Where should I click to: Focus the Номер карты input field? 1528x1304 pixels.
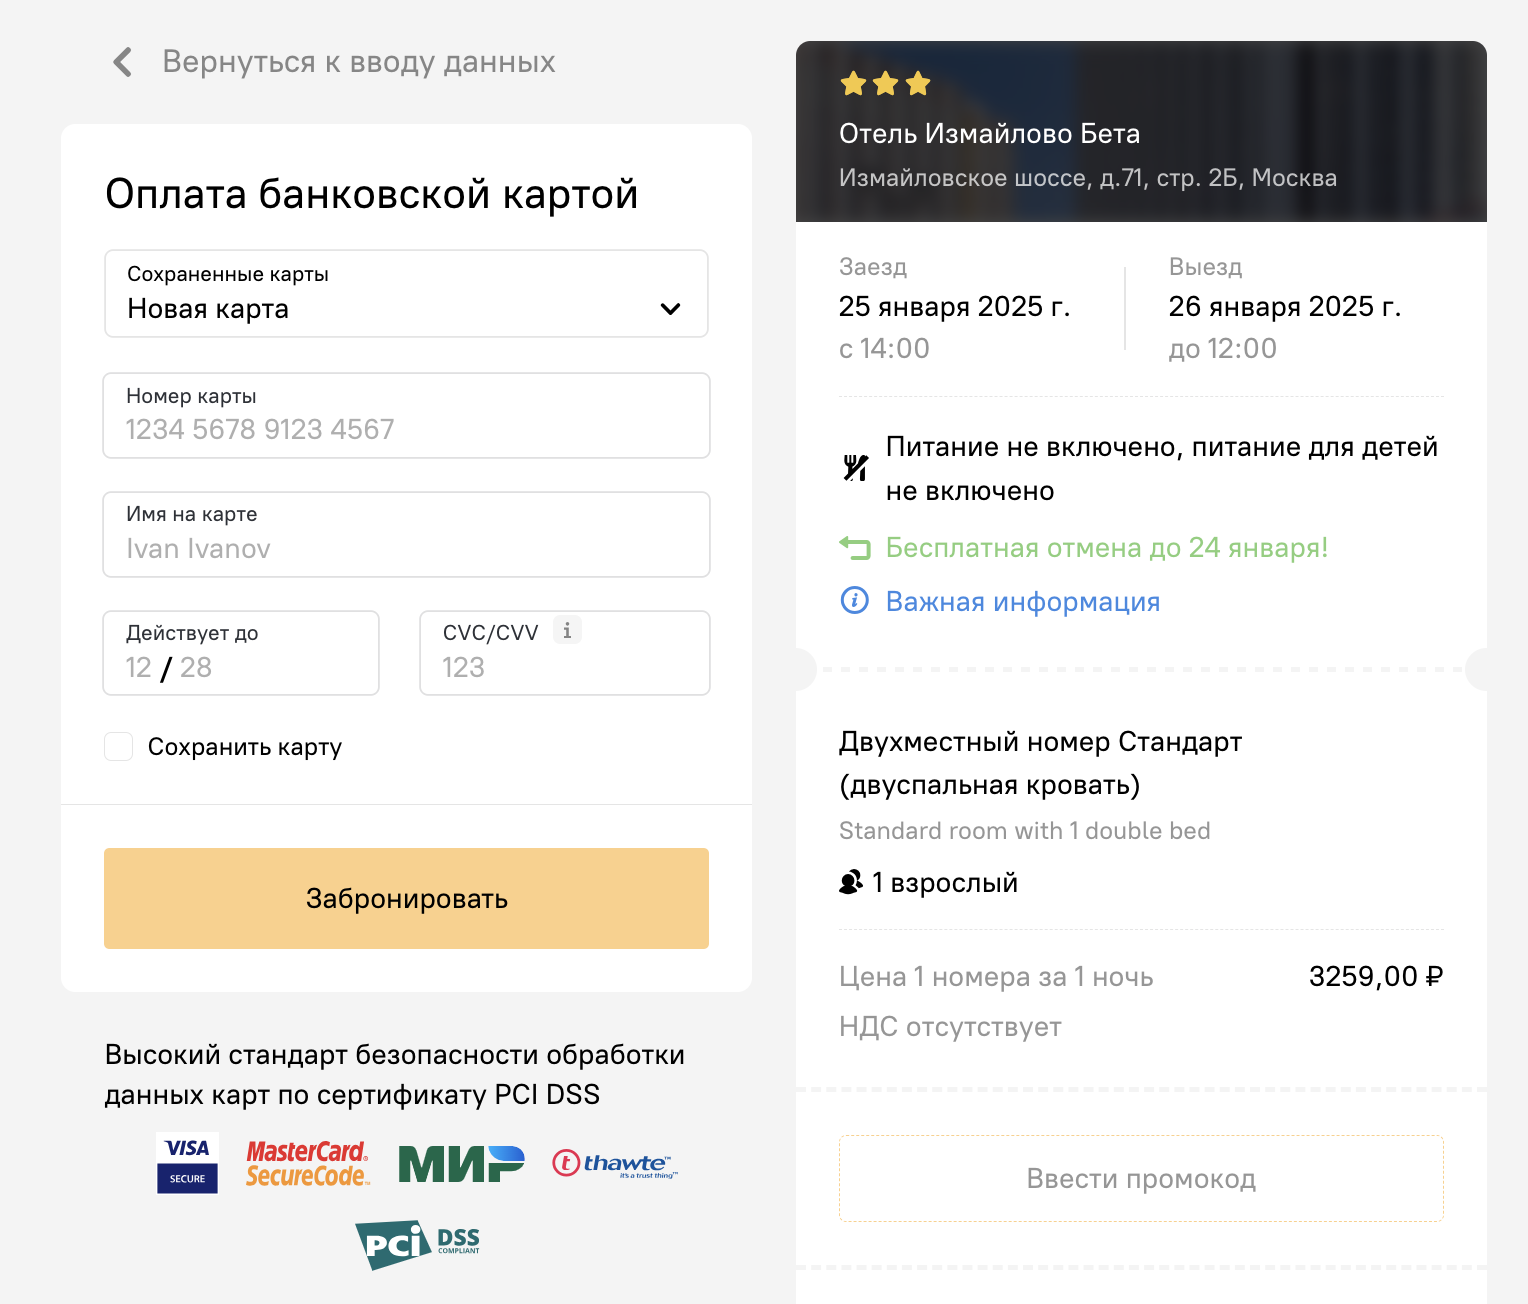tap(406, 416)
